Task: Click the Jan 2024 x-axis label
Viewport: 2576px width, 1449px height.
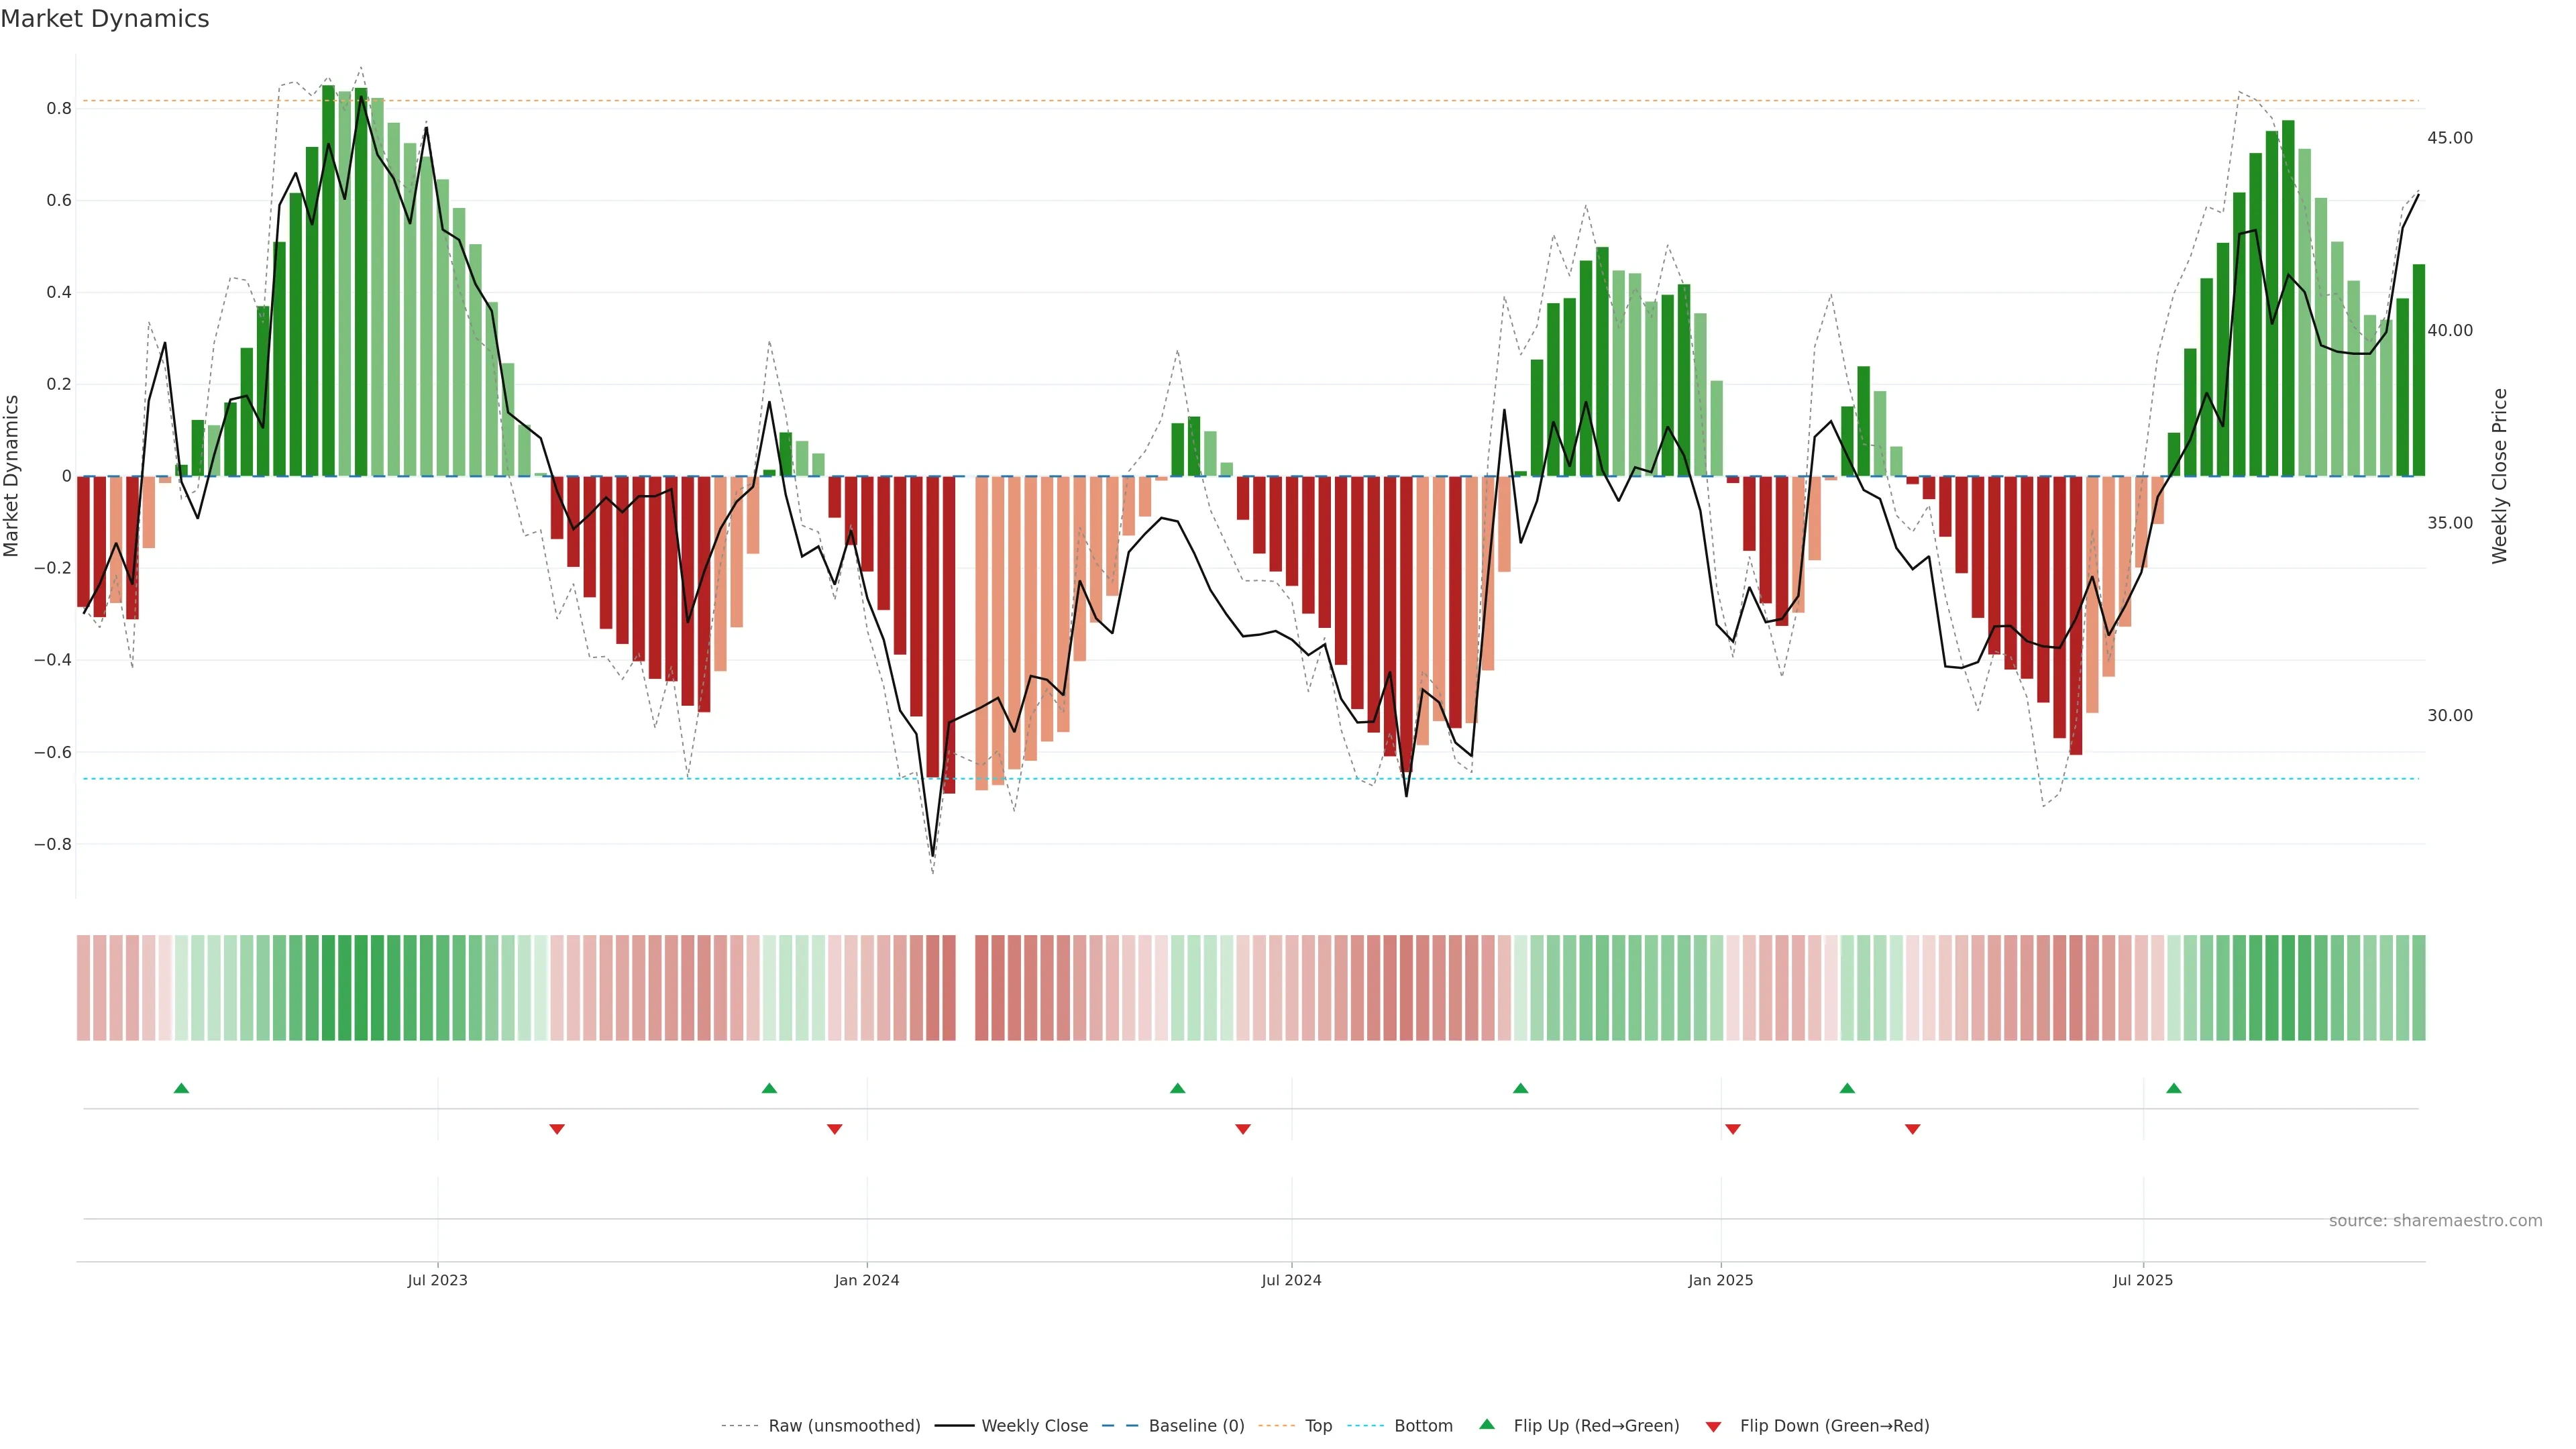Action: pos(867,1280)
